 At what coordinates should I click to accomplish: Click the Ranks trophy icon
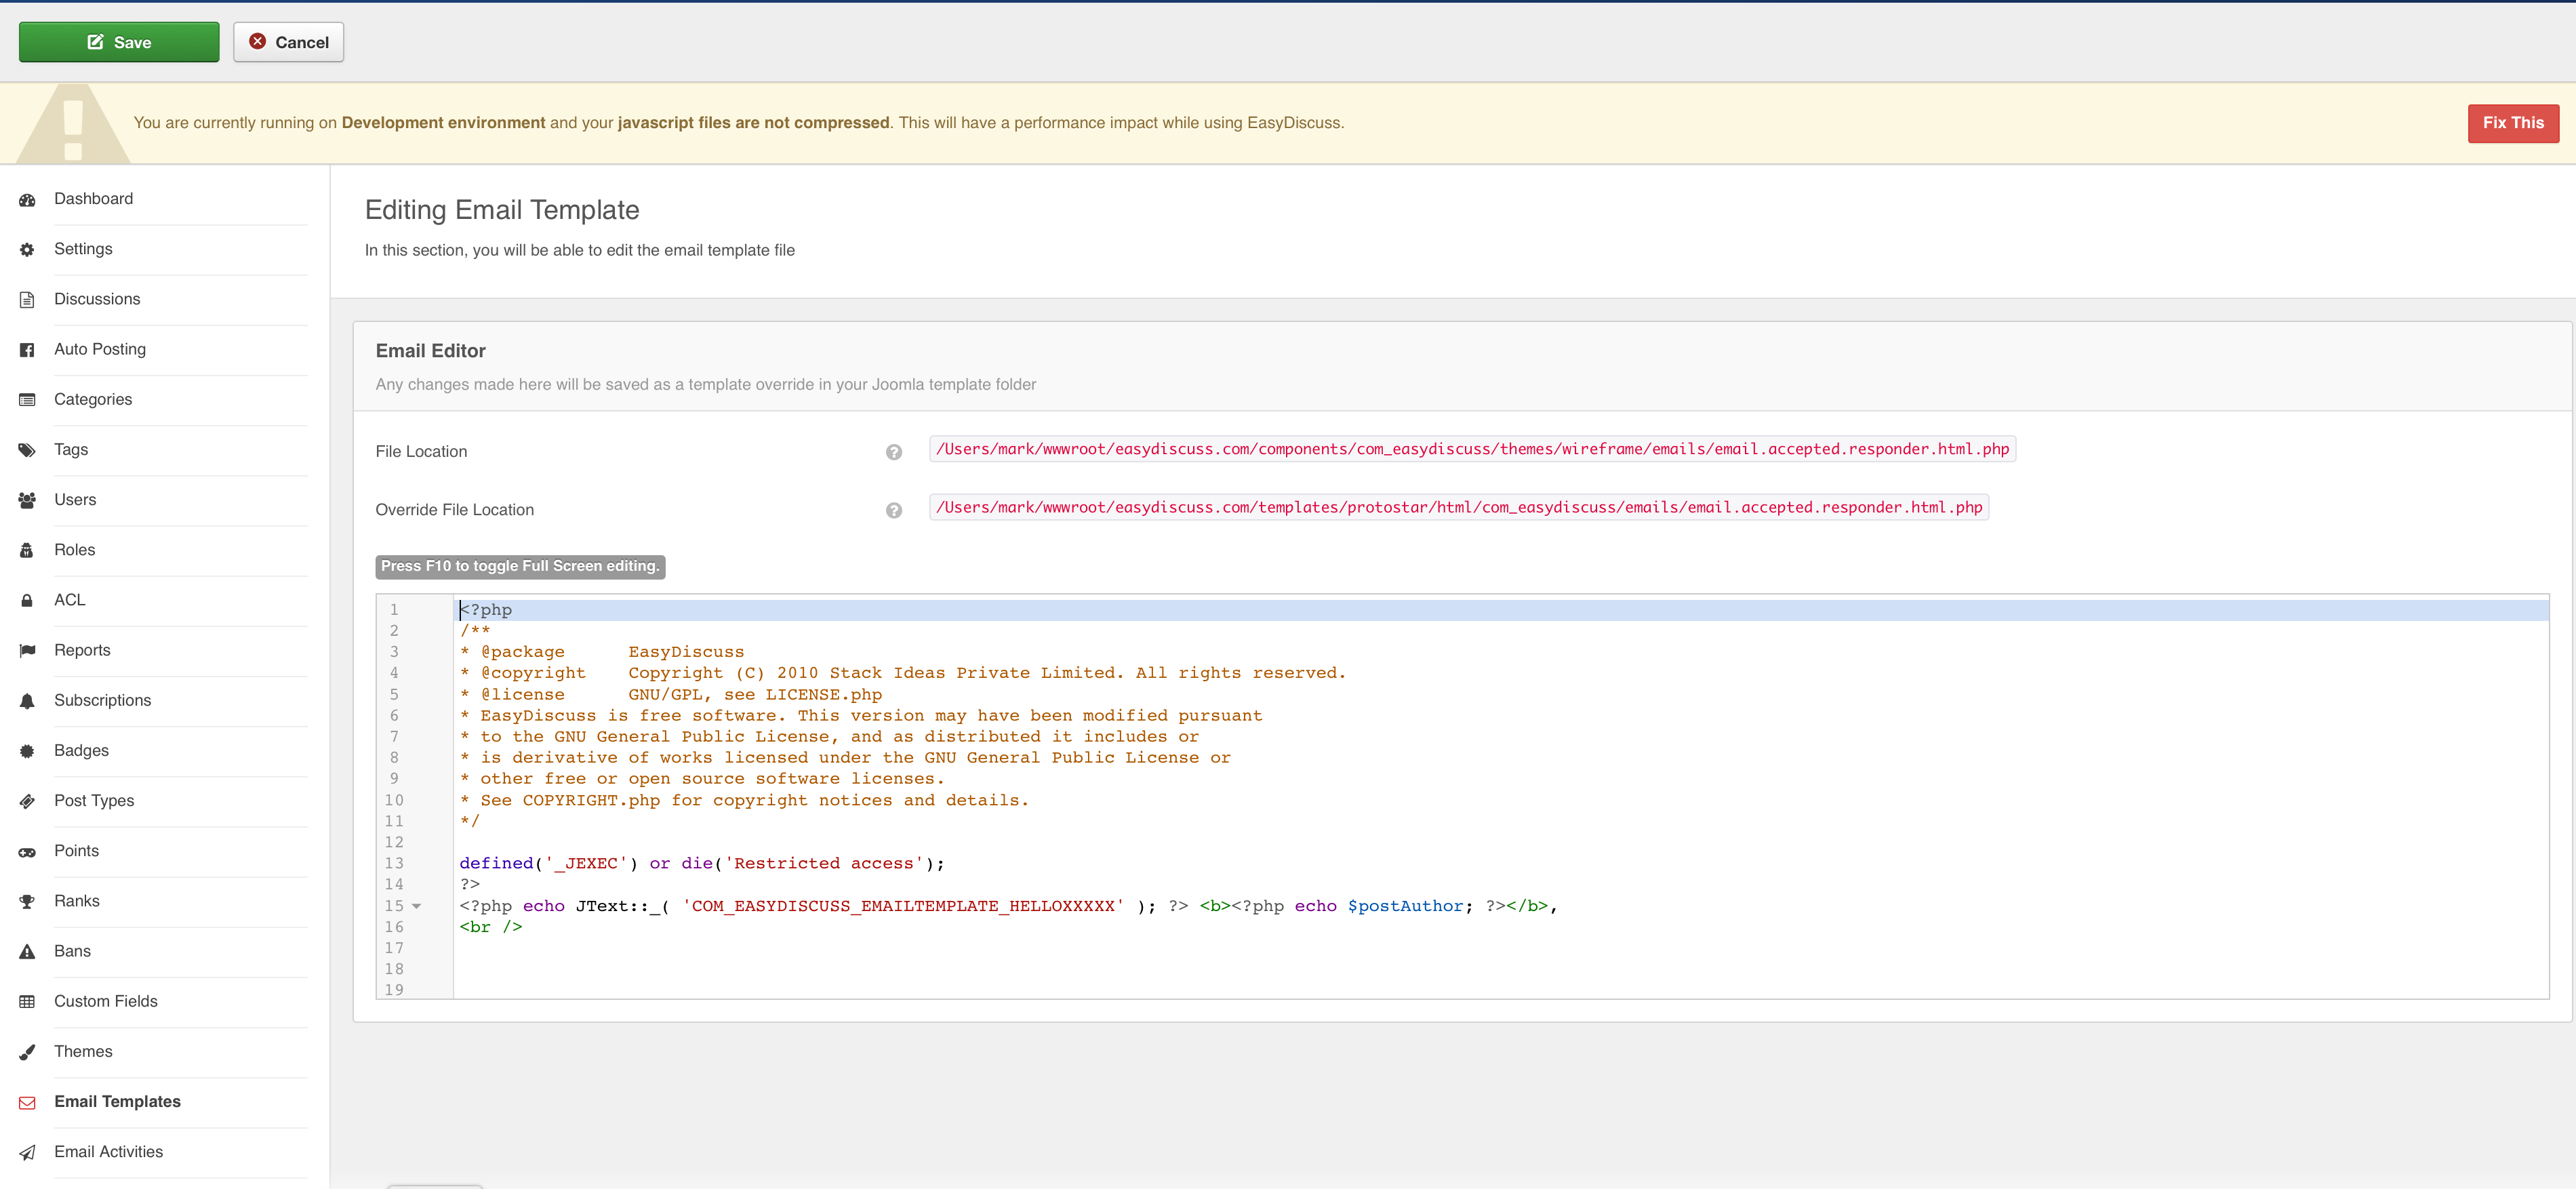27,902
